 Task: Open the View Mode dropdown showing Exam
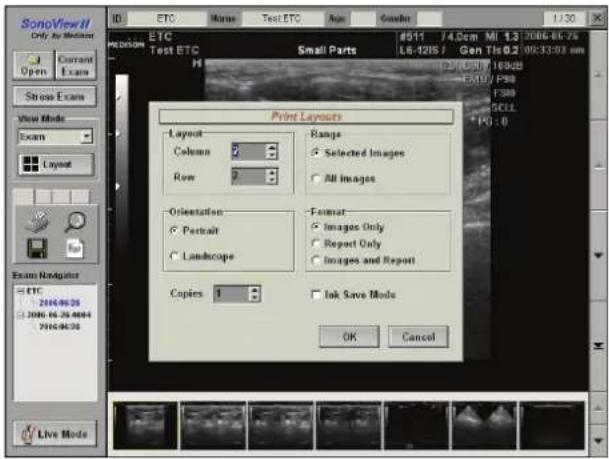pyautogui.click(x=55, y=137)
